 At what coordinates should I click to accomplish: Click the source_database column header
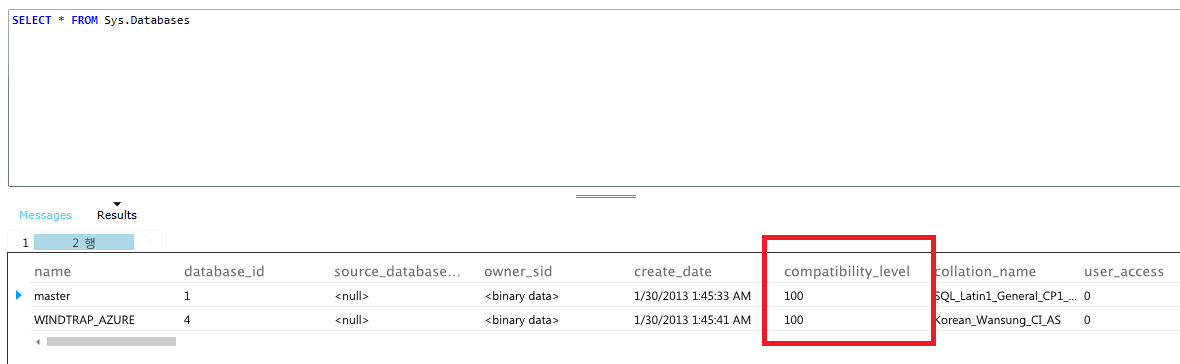(397, 271)
